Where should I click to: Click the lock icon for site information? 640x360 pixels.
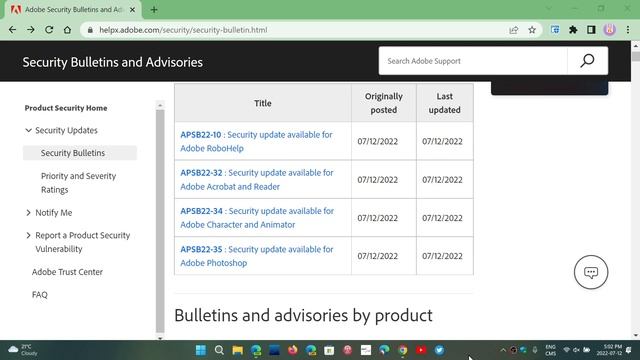point(90,30)
